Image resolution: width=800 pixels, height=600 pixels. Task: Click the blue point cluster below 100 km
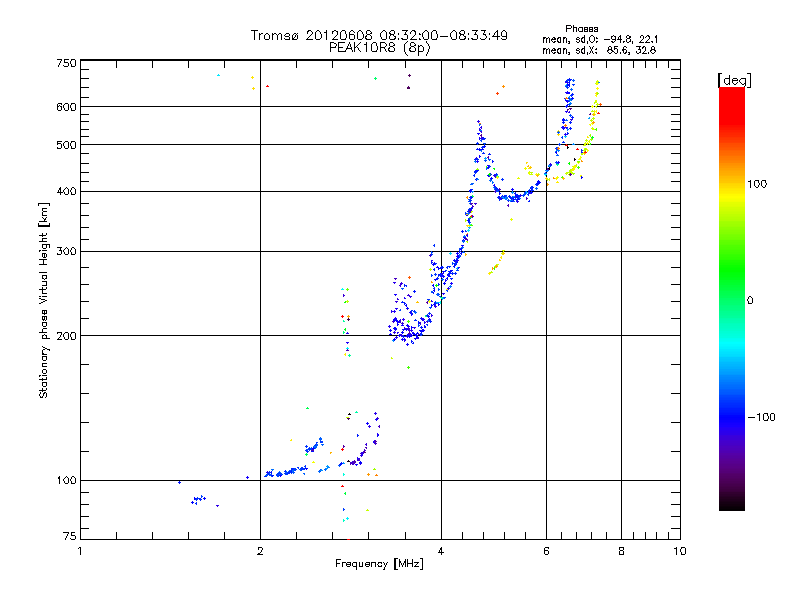(198, 499)
